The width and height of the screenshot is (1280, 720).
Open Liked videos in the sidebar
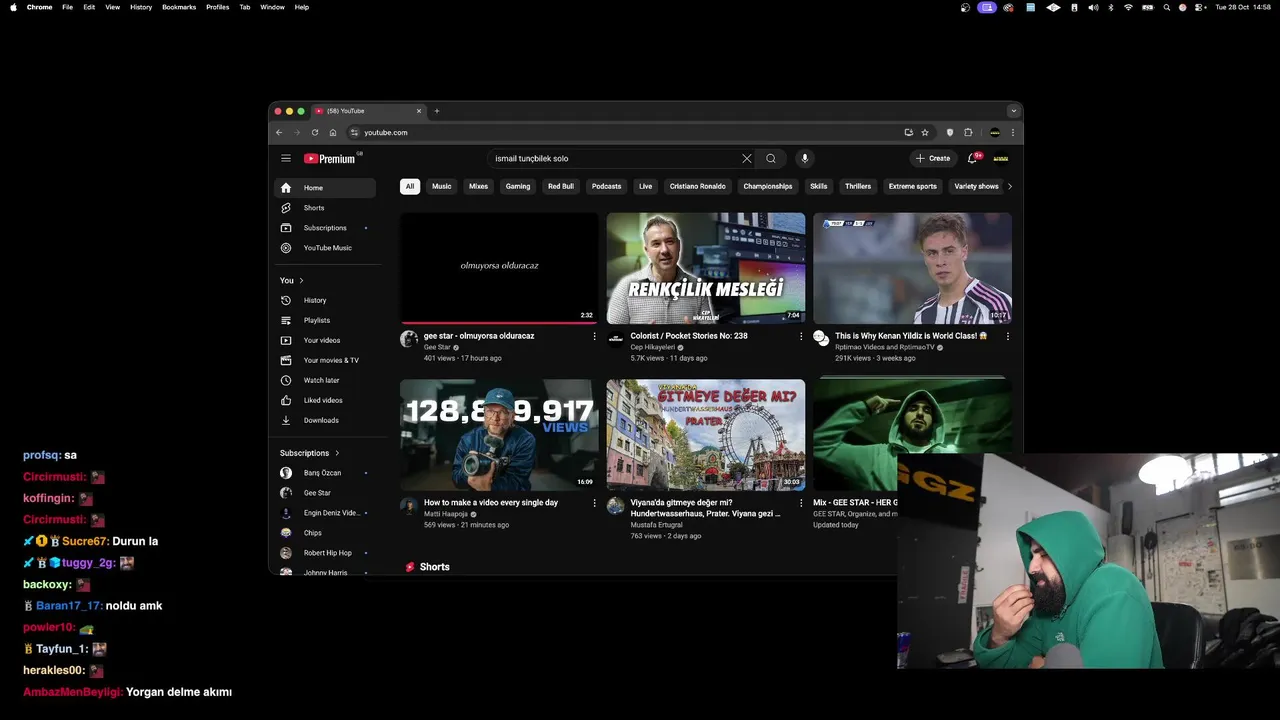(325, 400)
